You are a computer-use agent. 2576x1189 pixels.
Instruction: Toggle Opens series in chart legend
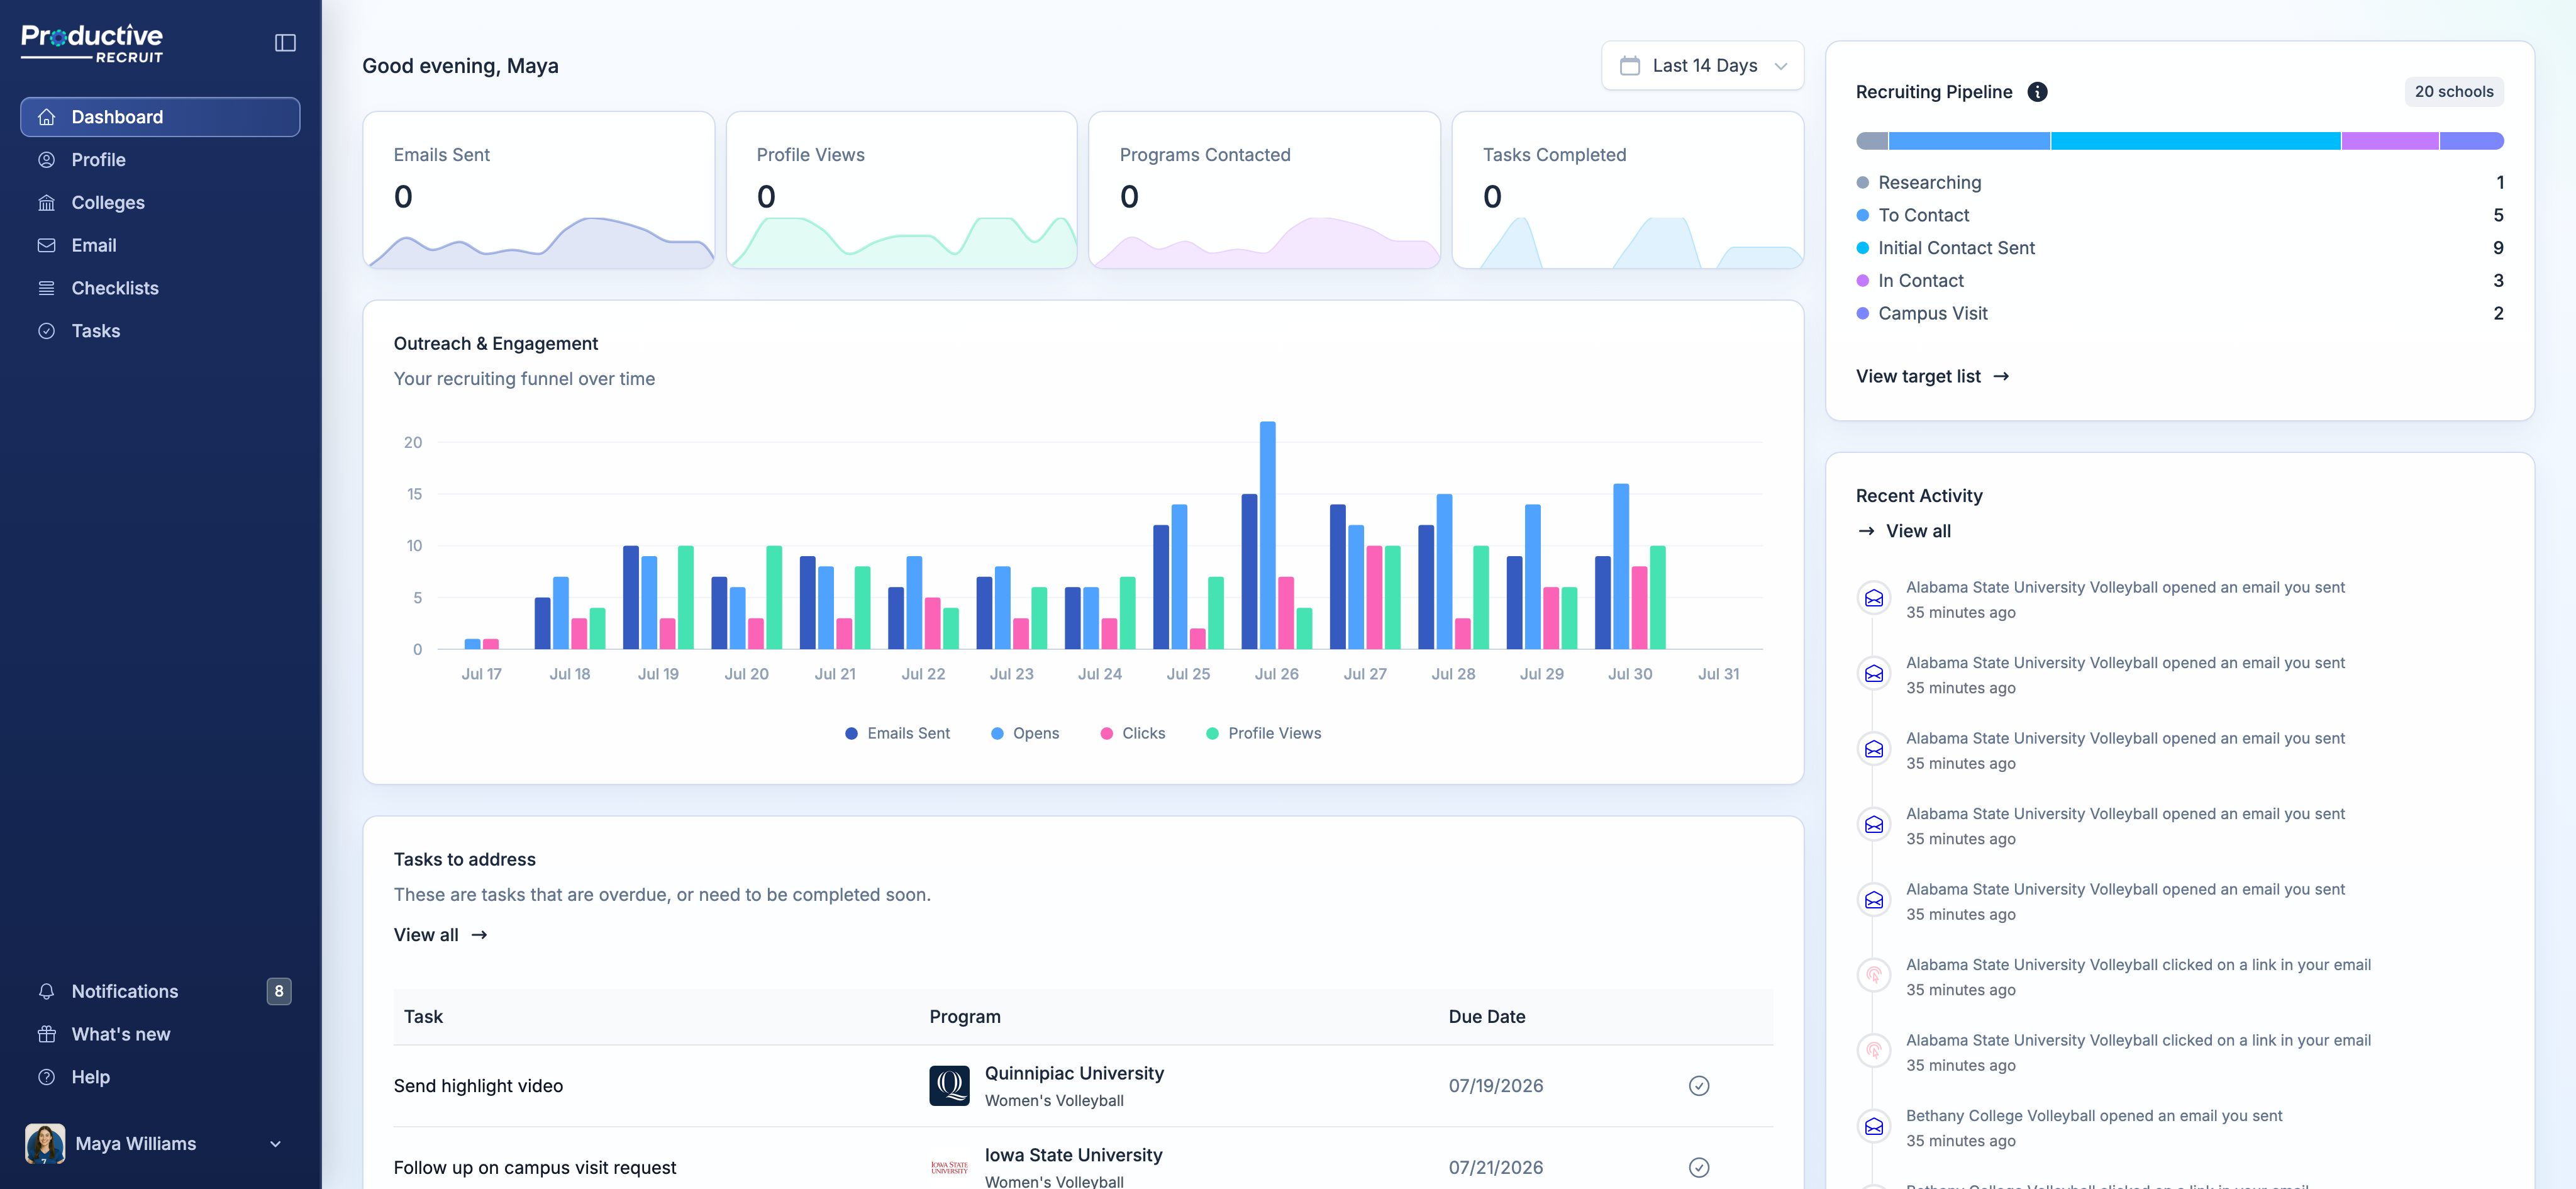click(x=1024, y=733)
